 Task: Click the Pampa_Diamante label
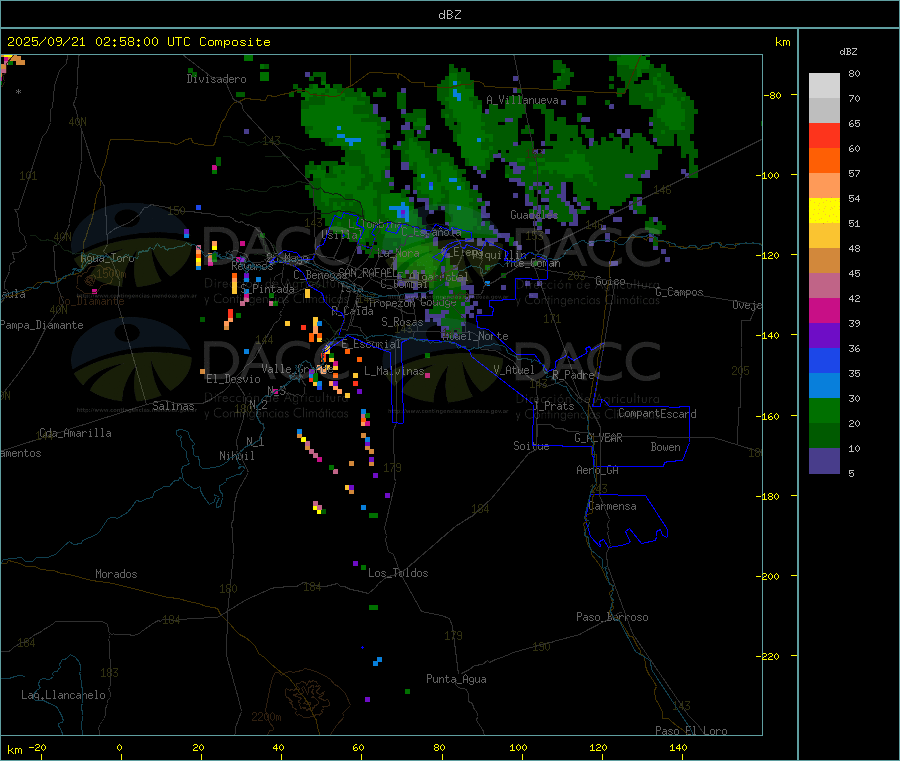42,325
